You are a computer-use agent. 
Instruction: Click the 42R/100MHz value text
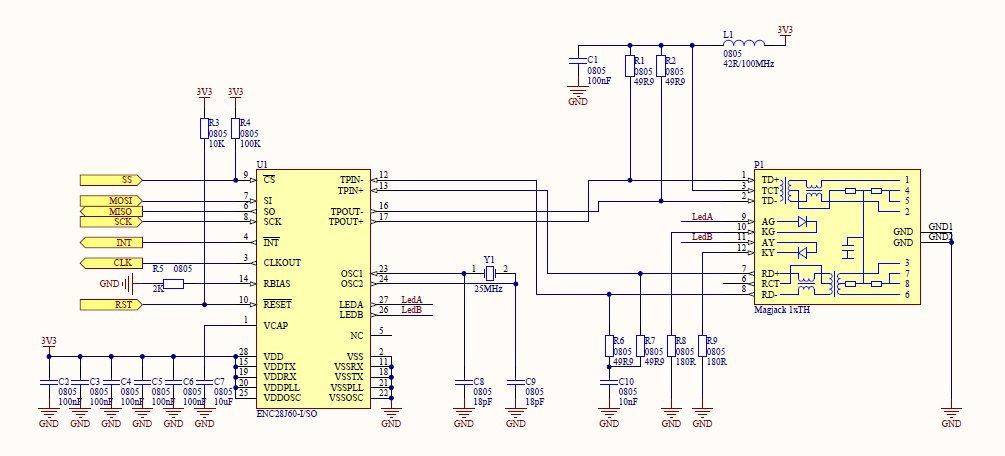pos(749,64)
